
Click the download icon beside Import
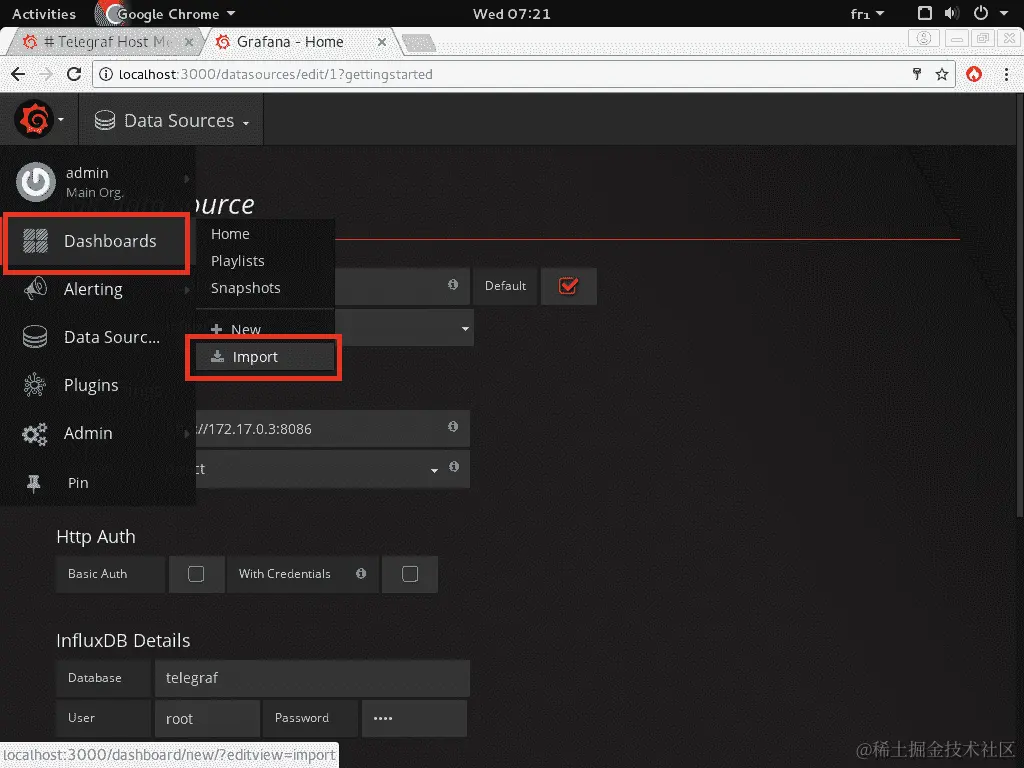point(217,356)
